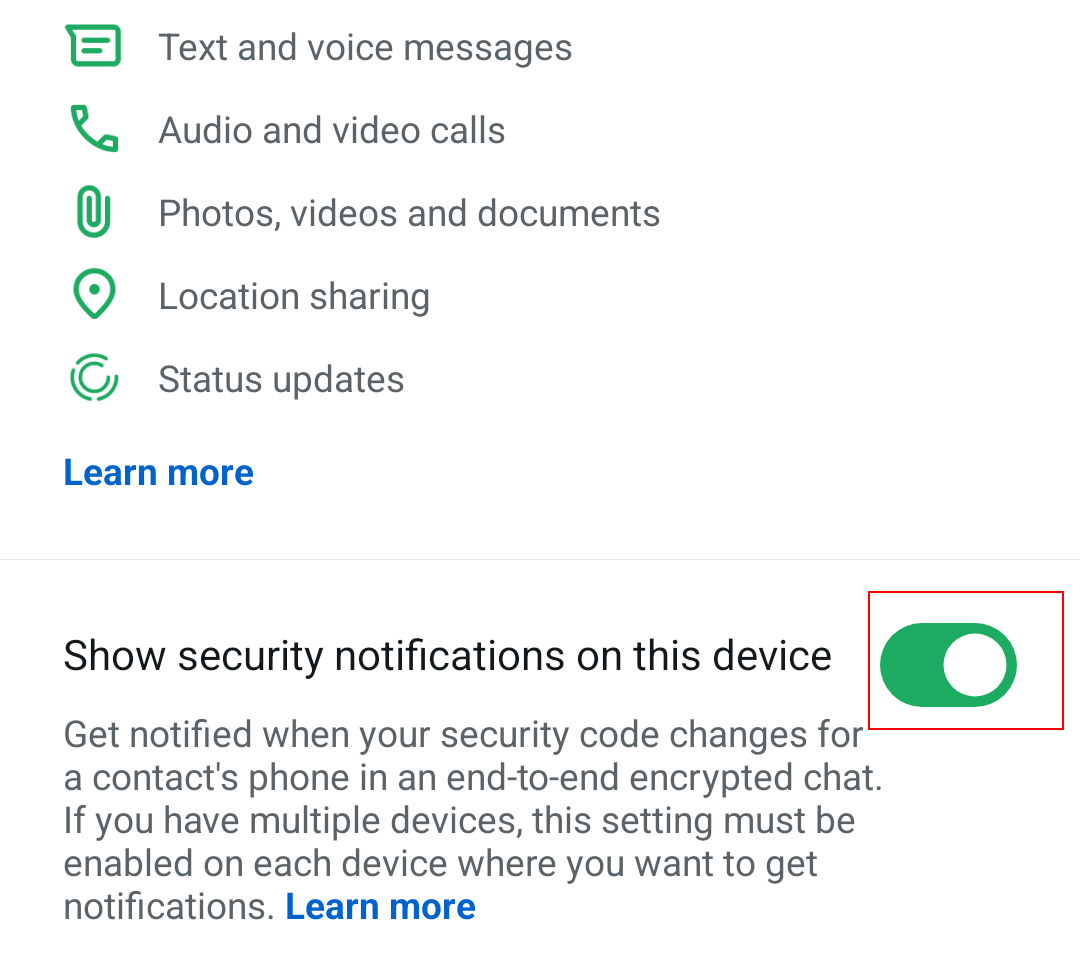
Task: Select 'Text and voice messages' label
Action: pyautogui.click(x=365, y=47)
